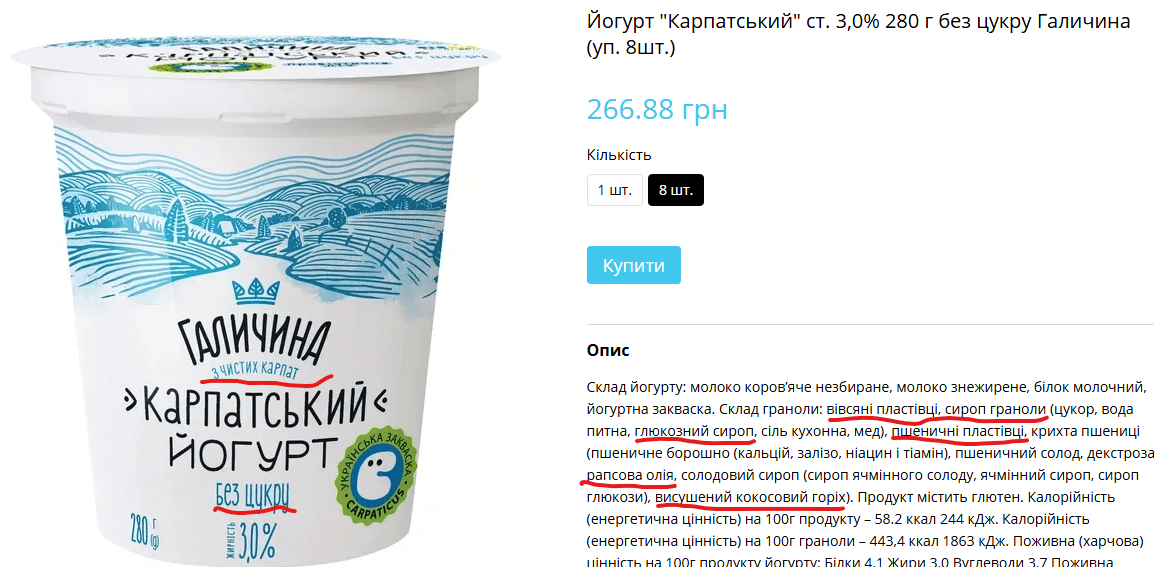1154x567 pixels.
Task: Click the Галичина logo text on the cup
Action: tap(248, 340)
